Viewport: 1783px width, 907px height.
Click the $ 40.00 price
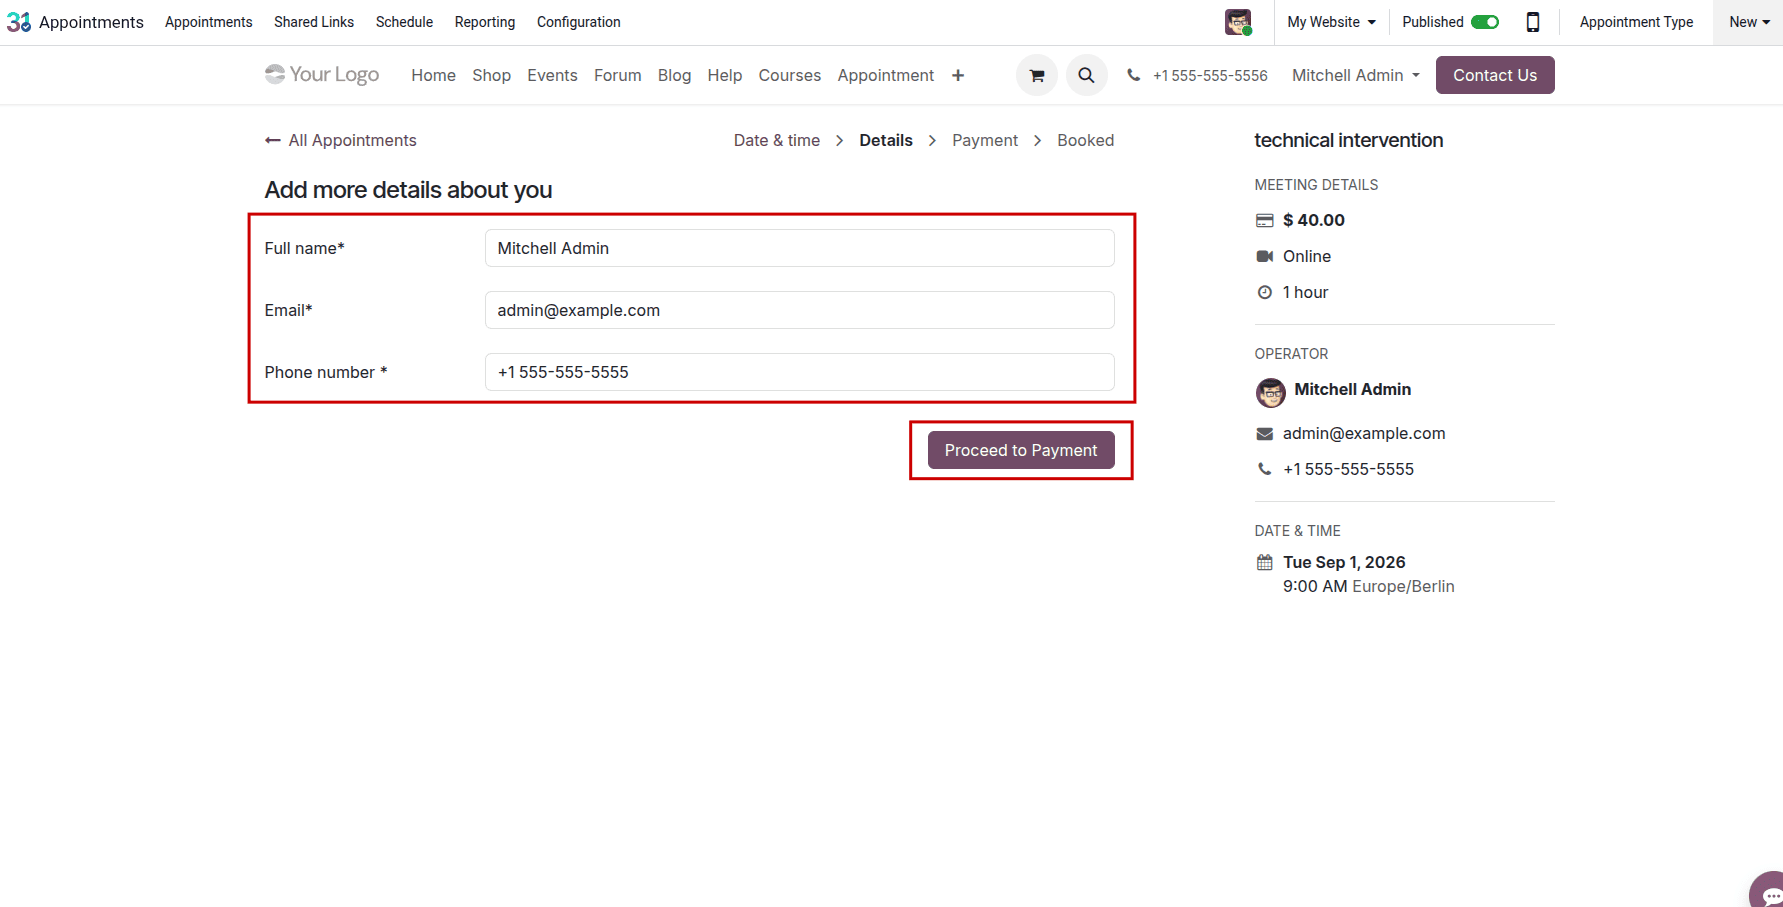[x=1313, y=220]
